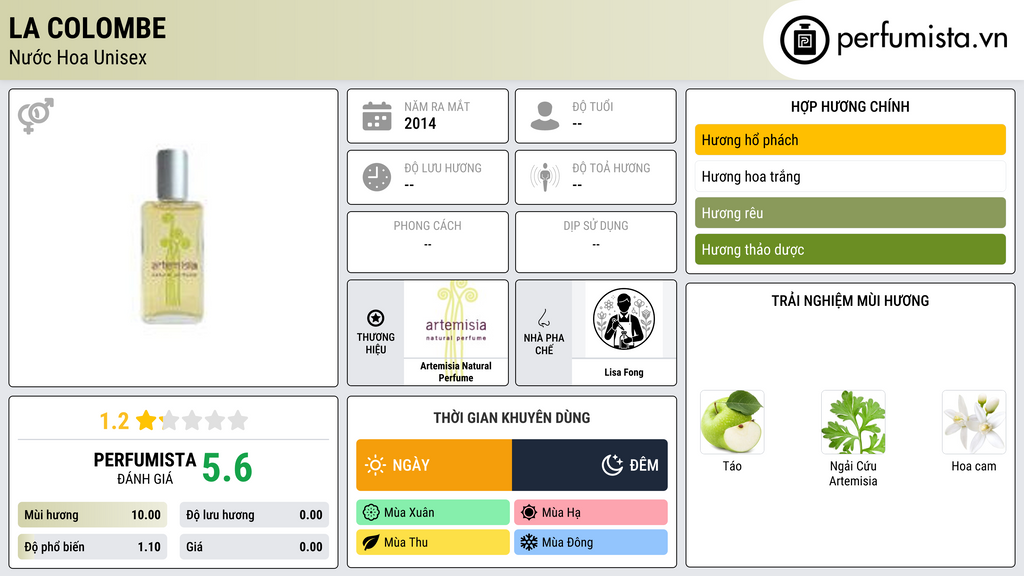Choose the Mùa Thu season chip
This screenshot has height=576, width=1024.
click(x=433, y=542)
